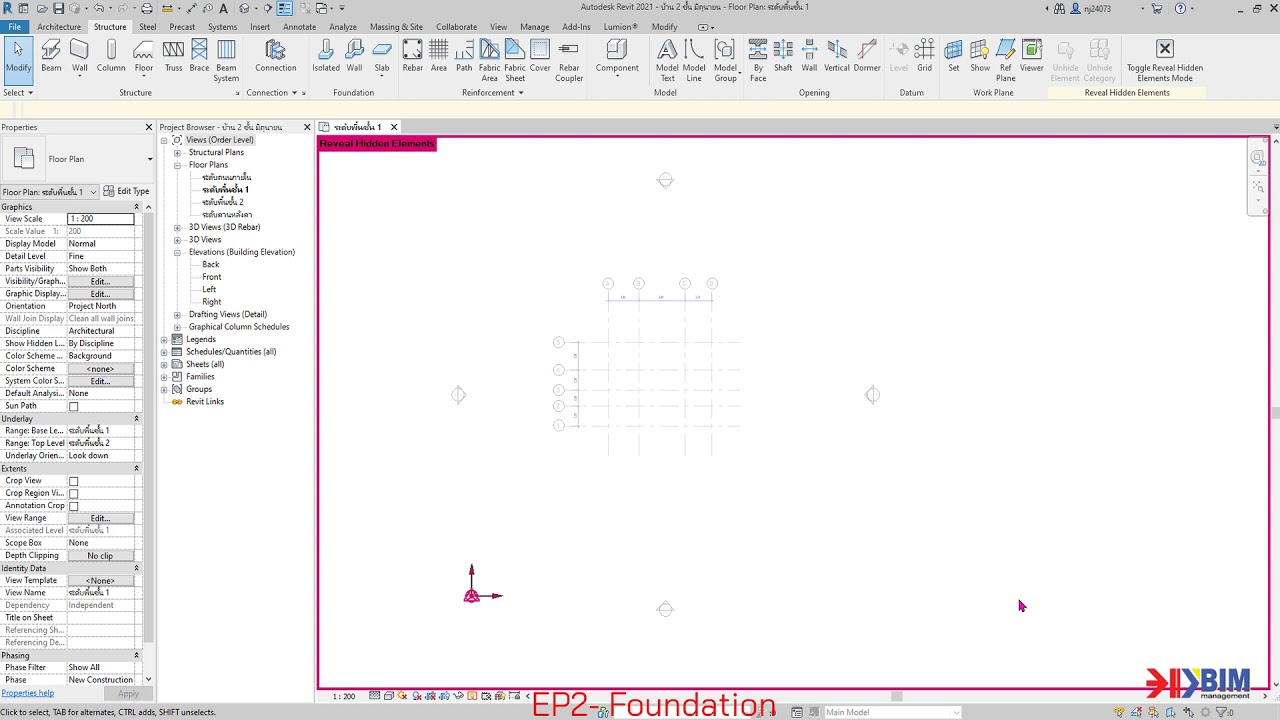Create an opening By Face
This screenshot has width=1280, height=720.
[x=758, y=61]
